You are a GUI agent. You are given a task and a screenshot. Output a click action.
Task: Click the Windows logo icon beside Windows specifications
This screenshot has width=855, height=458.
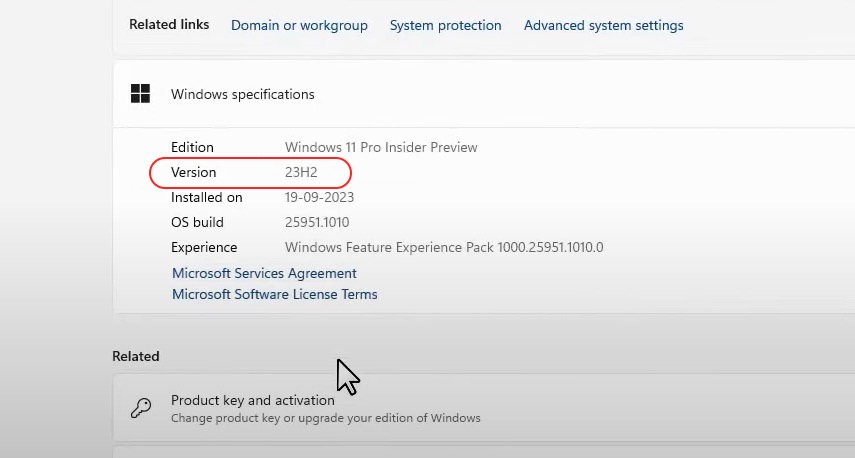pyautogui.click(x=140, y=94)
